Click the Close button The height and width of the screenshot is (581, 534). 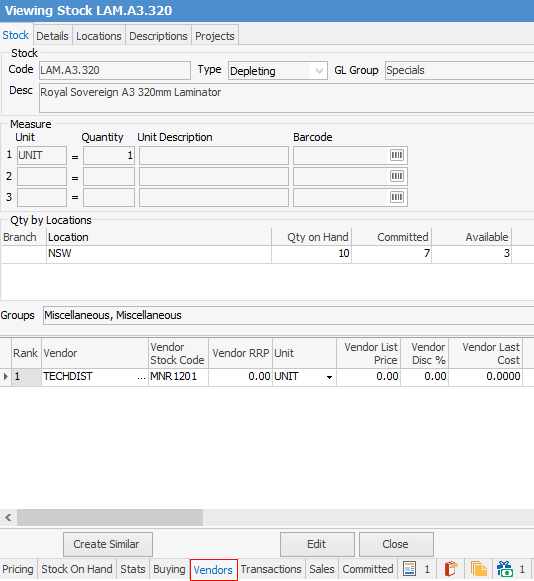396,544
